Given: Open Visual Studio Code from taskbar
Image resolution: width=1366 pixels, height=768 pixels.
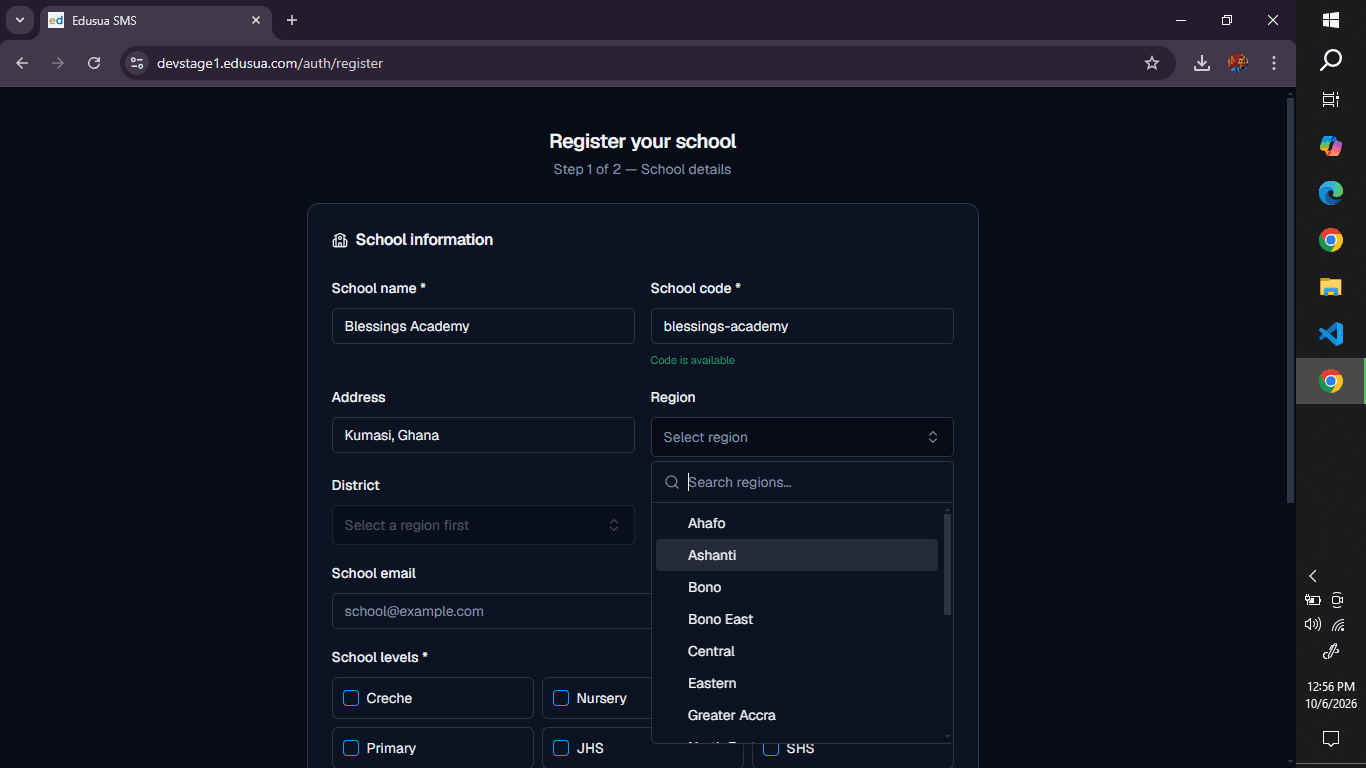Looking at the screenshot, I should coord(1331,334).
